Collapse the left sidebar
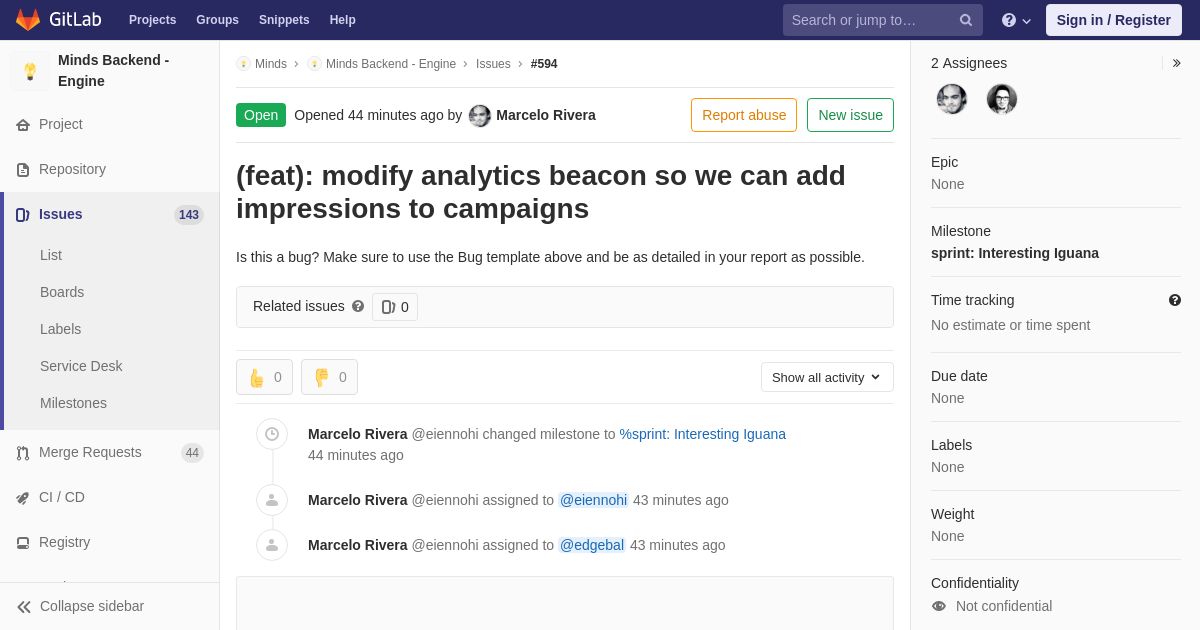This screenshot has width=1200, height=630. point(80,606)
